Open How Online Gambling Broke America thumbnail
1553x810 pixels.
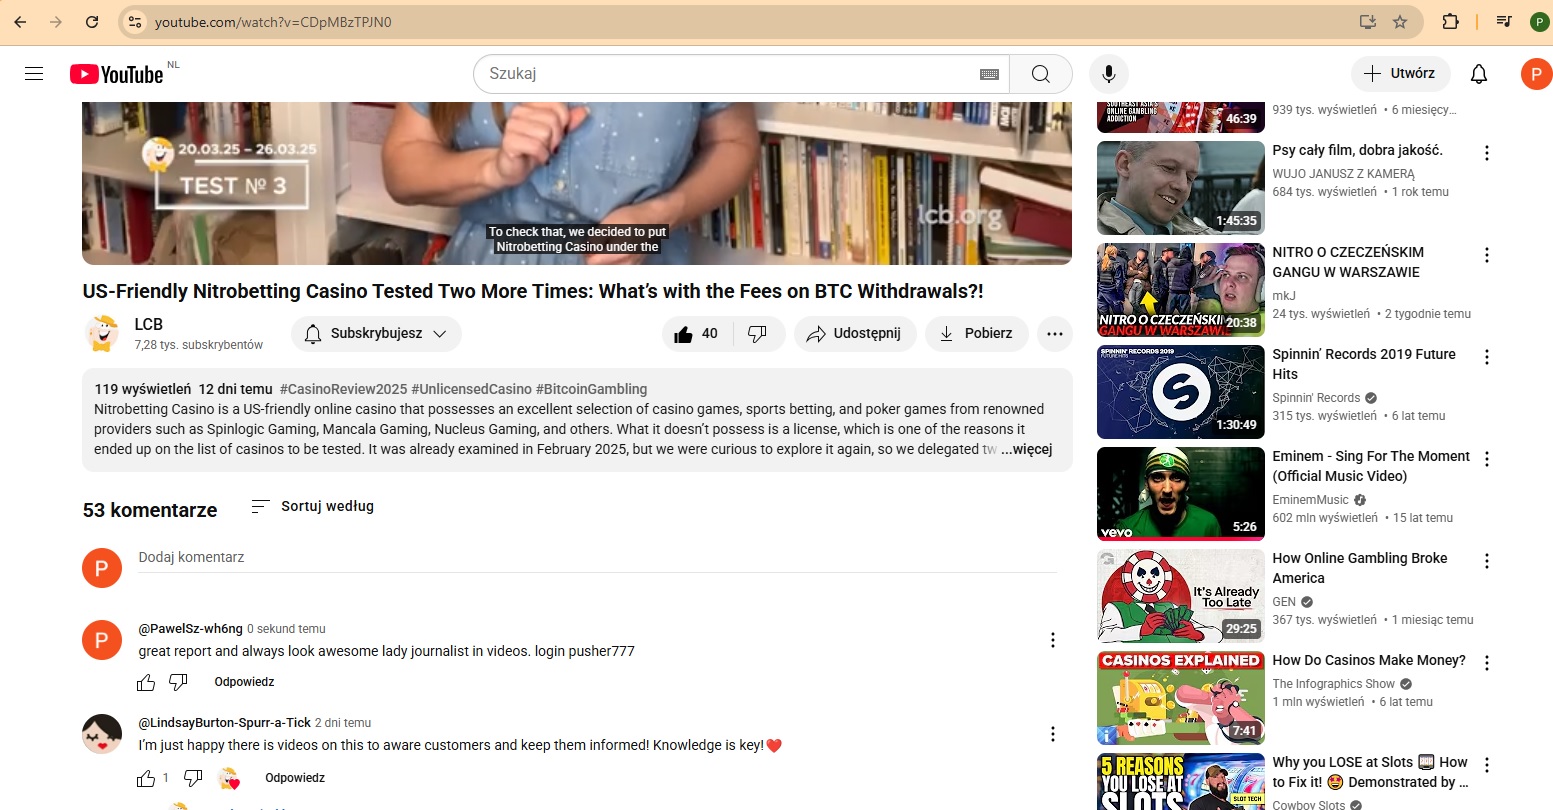(x=1181, y=596)
